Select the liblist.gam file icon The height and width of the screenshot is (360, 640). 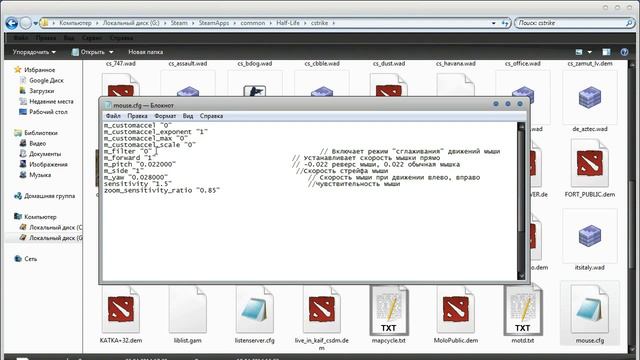188,309
